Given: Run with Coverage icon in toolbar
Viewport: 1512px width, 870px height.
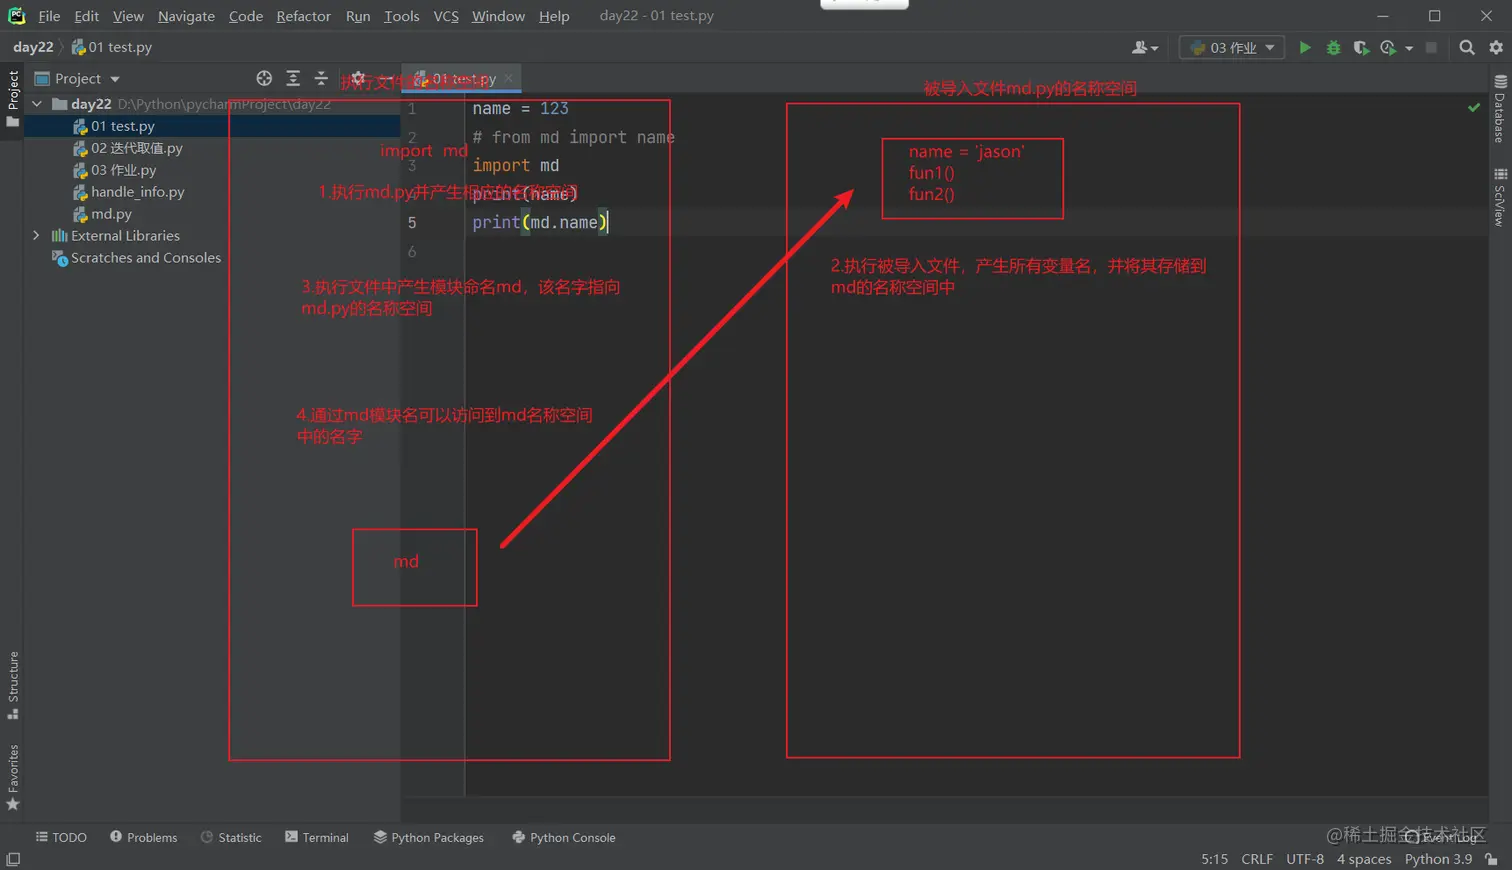Looking at the screenshot, I should click(x=1361, y=47).
